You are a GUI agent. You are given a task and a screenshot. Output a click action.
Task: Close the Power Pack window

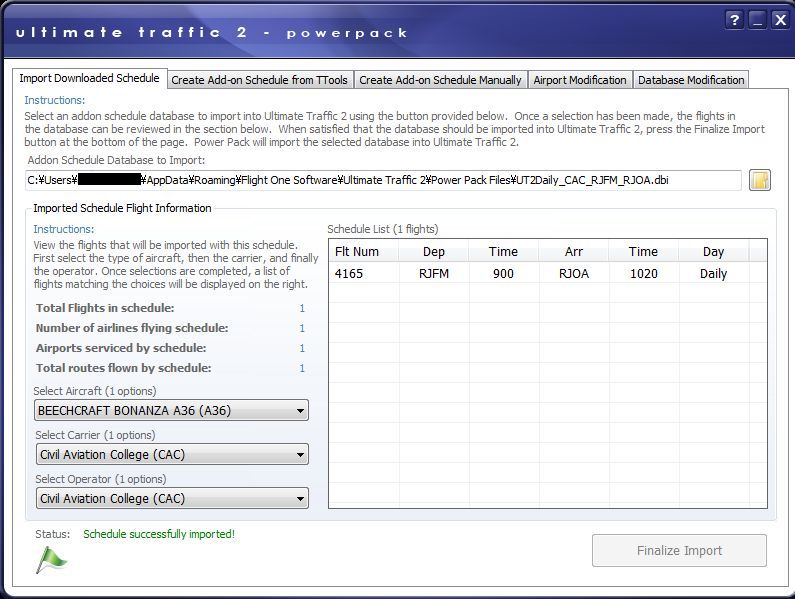[780, 20]
